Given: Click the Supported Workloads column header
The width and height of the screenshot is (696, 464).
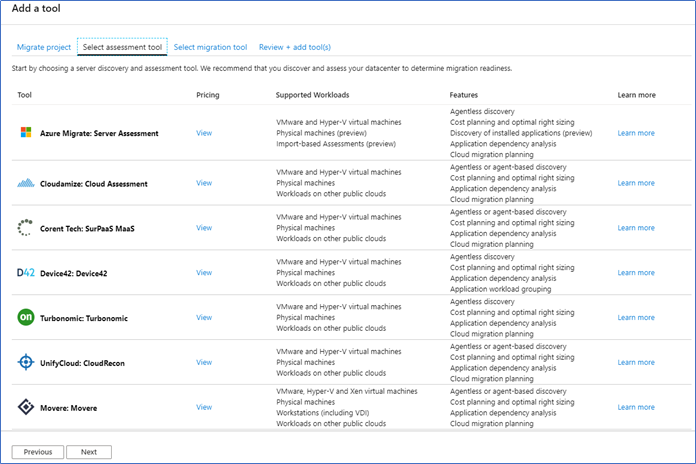Looking at the screenshot, I should 312,95.
